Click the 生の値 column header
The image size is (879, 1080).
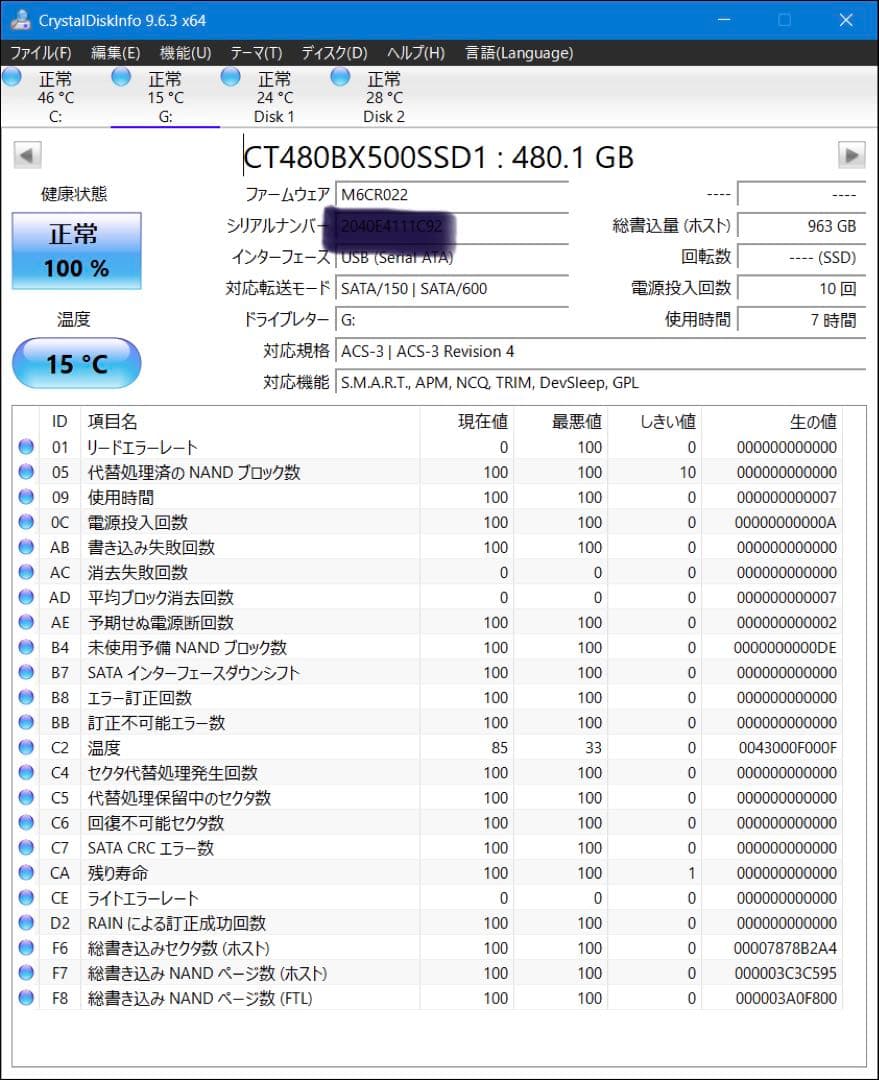772,422
